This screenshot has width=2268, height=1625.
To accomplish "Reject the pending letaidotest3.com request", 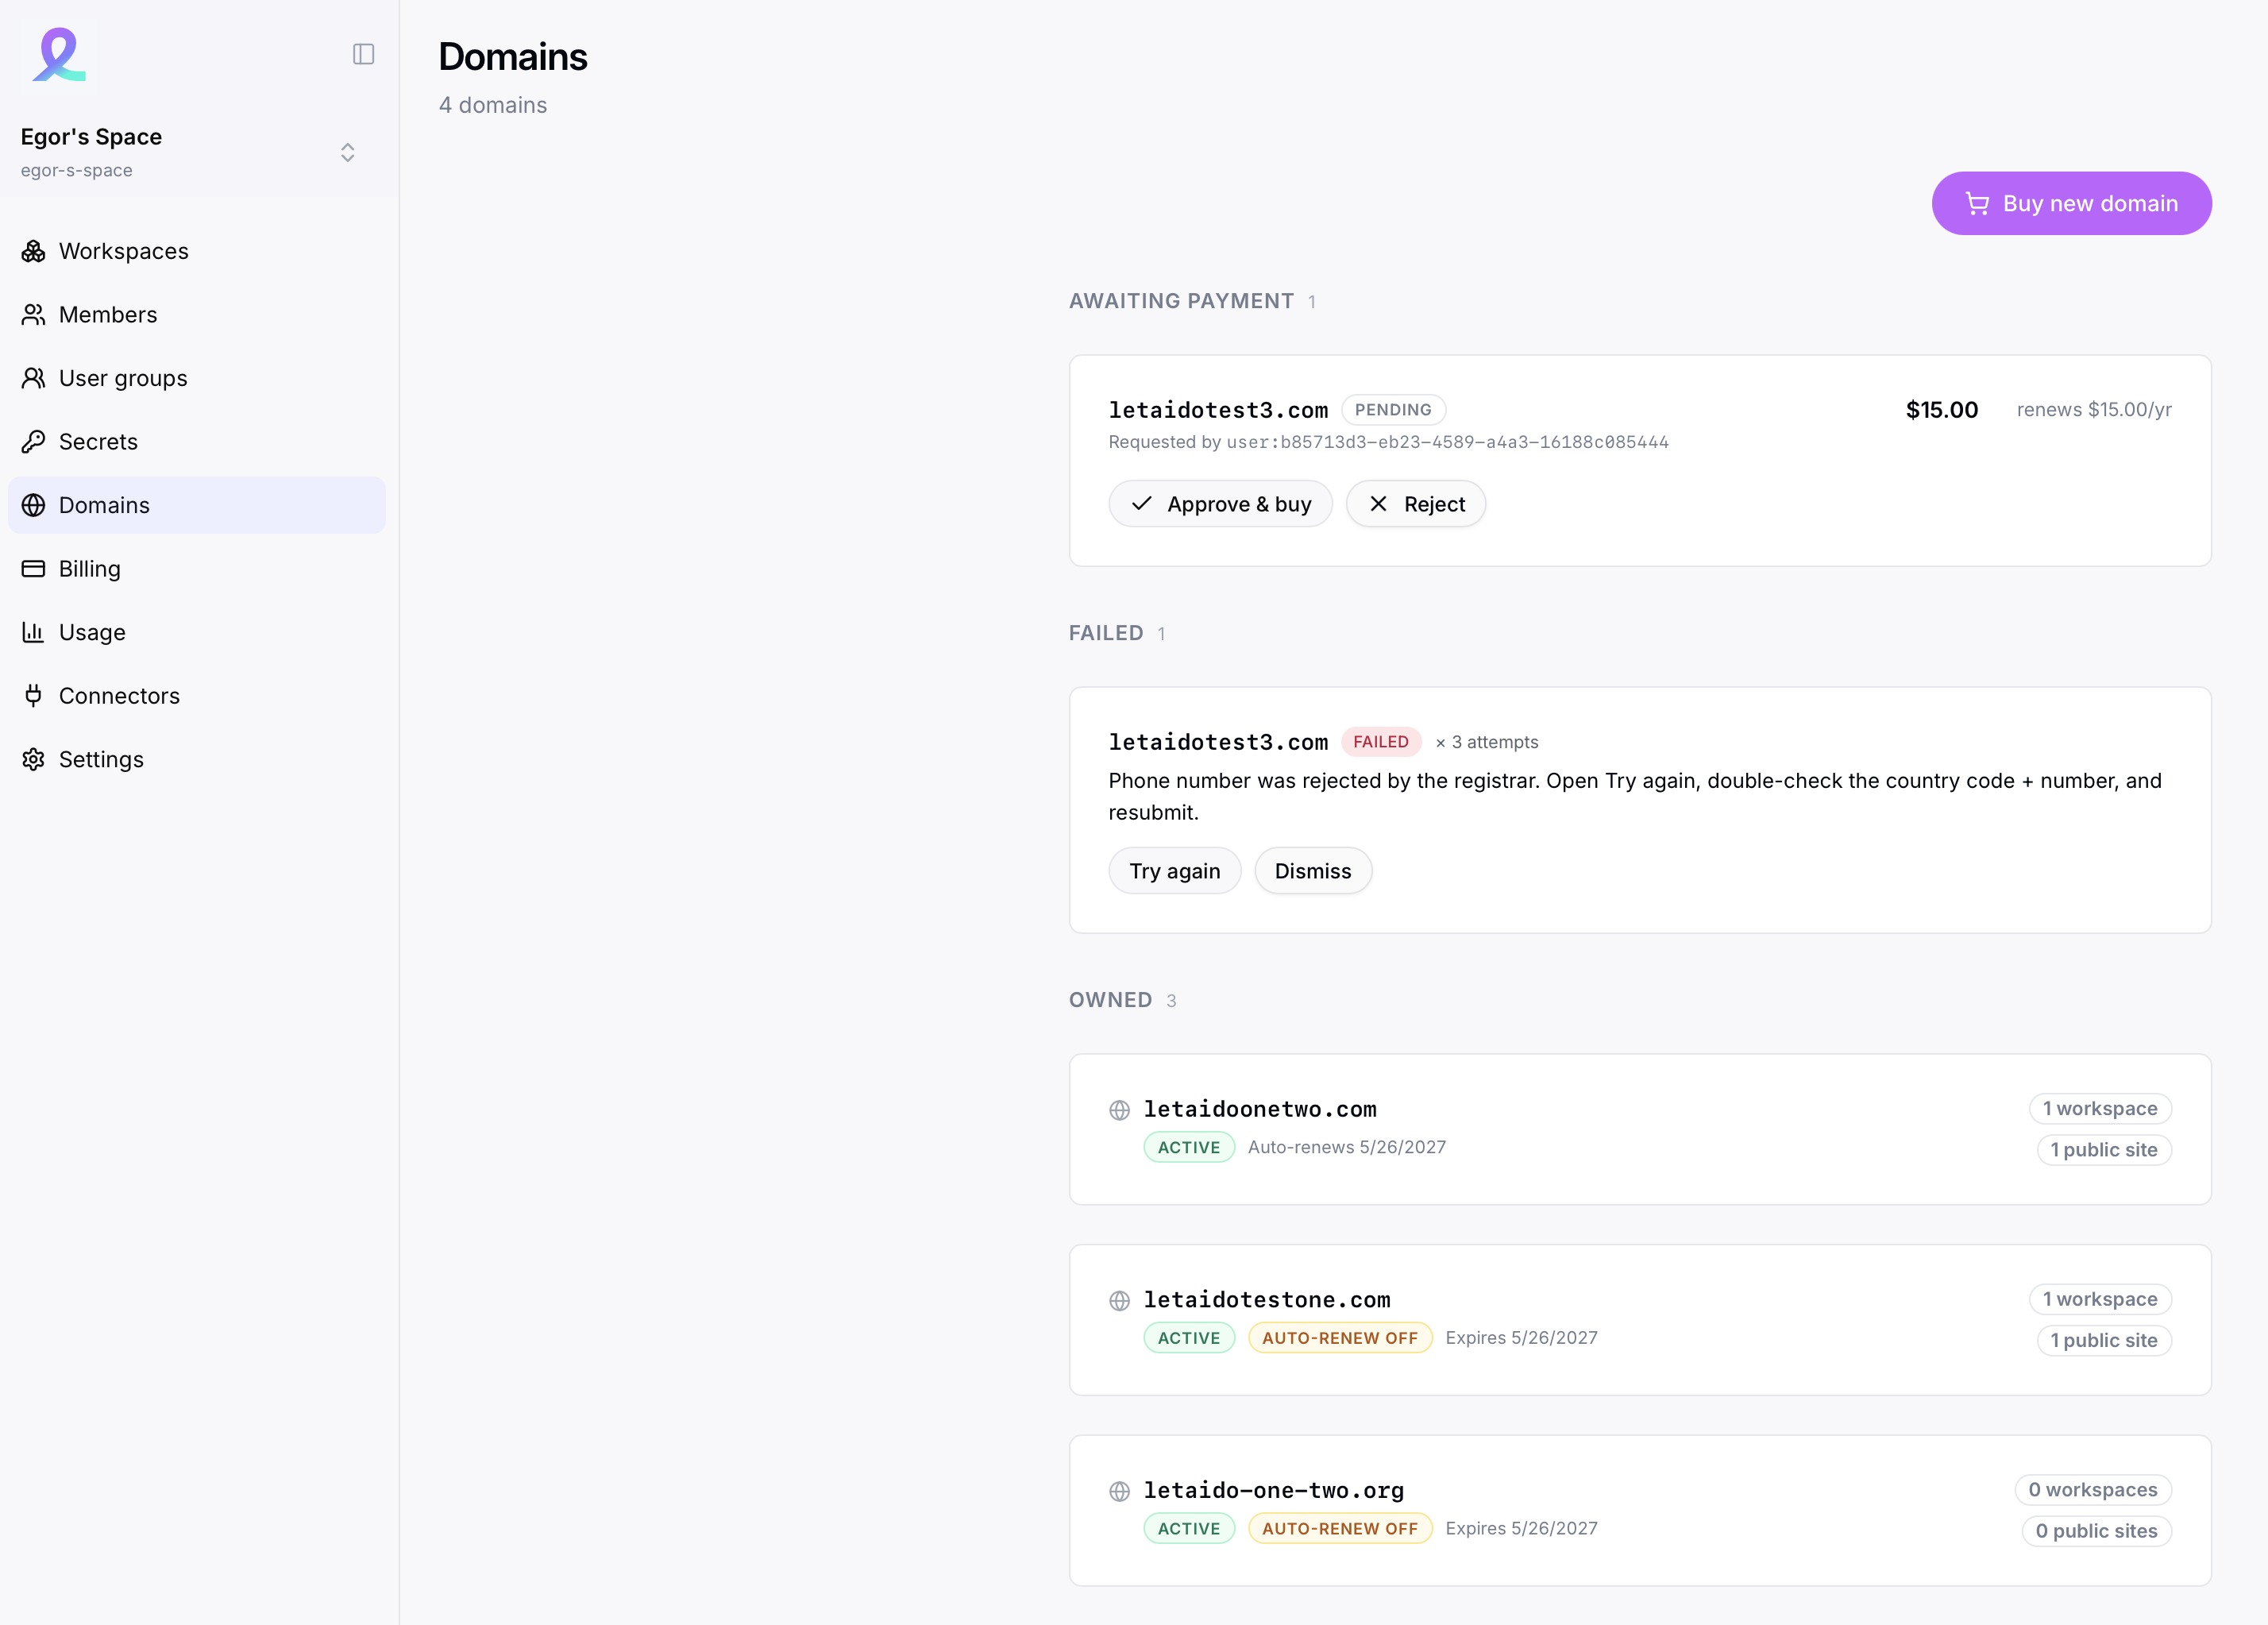I will coord(1416,504).
